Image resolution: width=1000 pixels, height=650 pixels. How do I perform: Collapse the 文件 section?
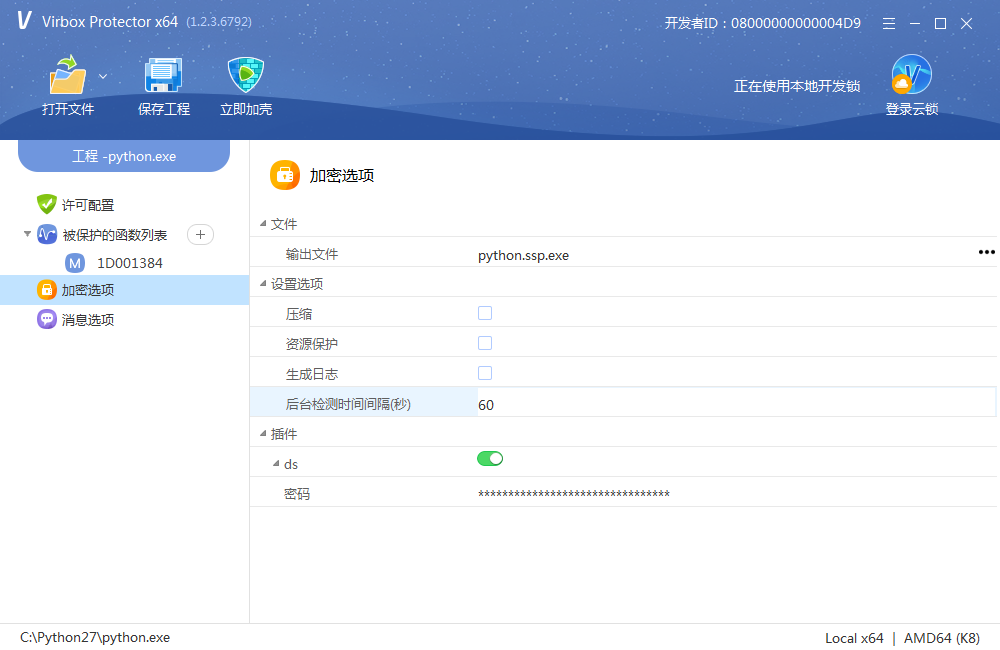pos(263,223)
